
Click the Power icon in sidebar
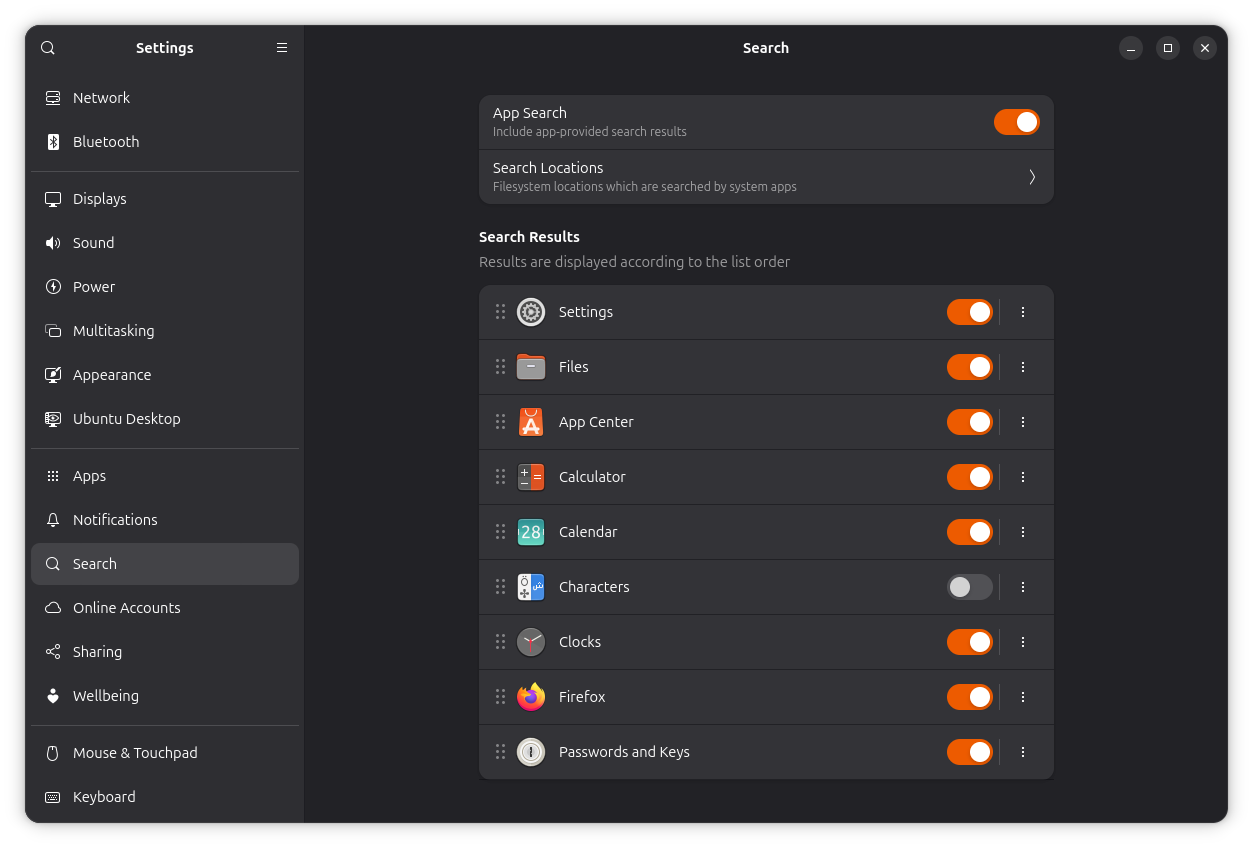point(53,287)
